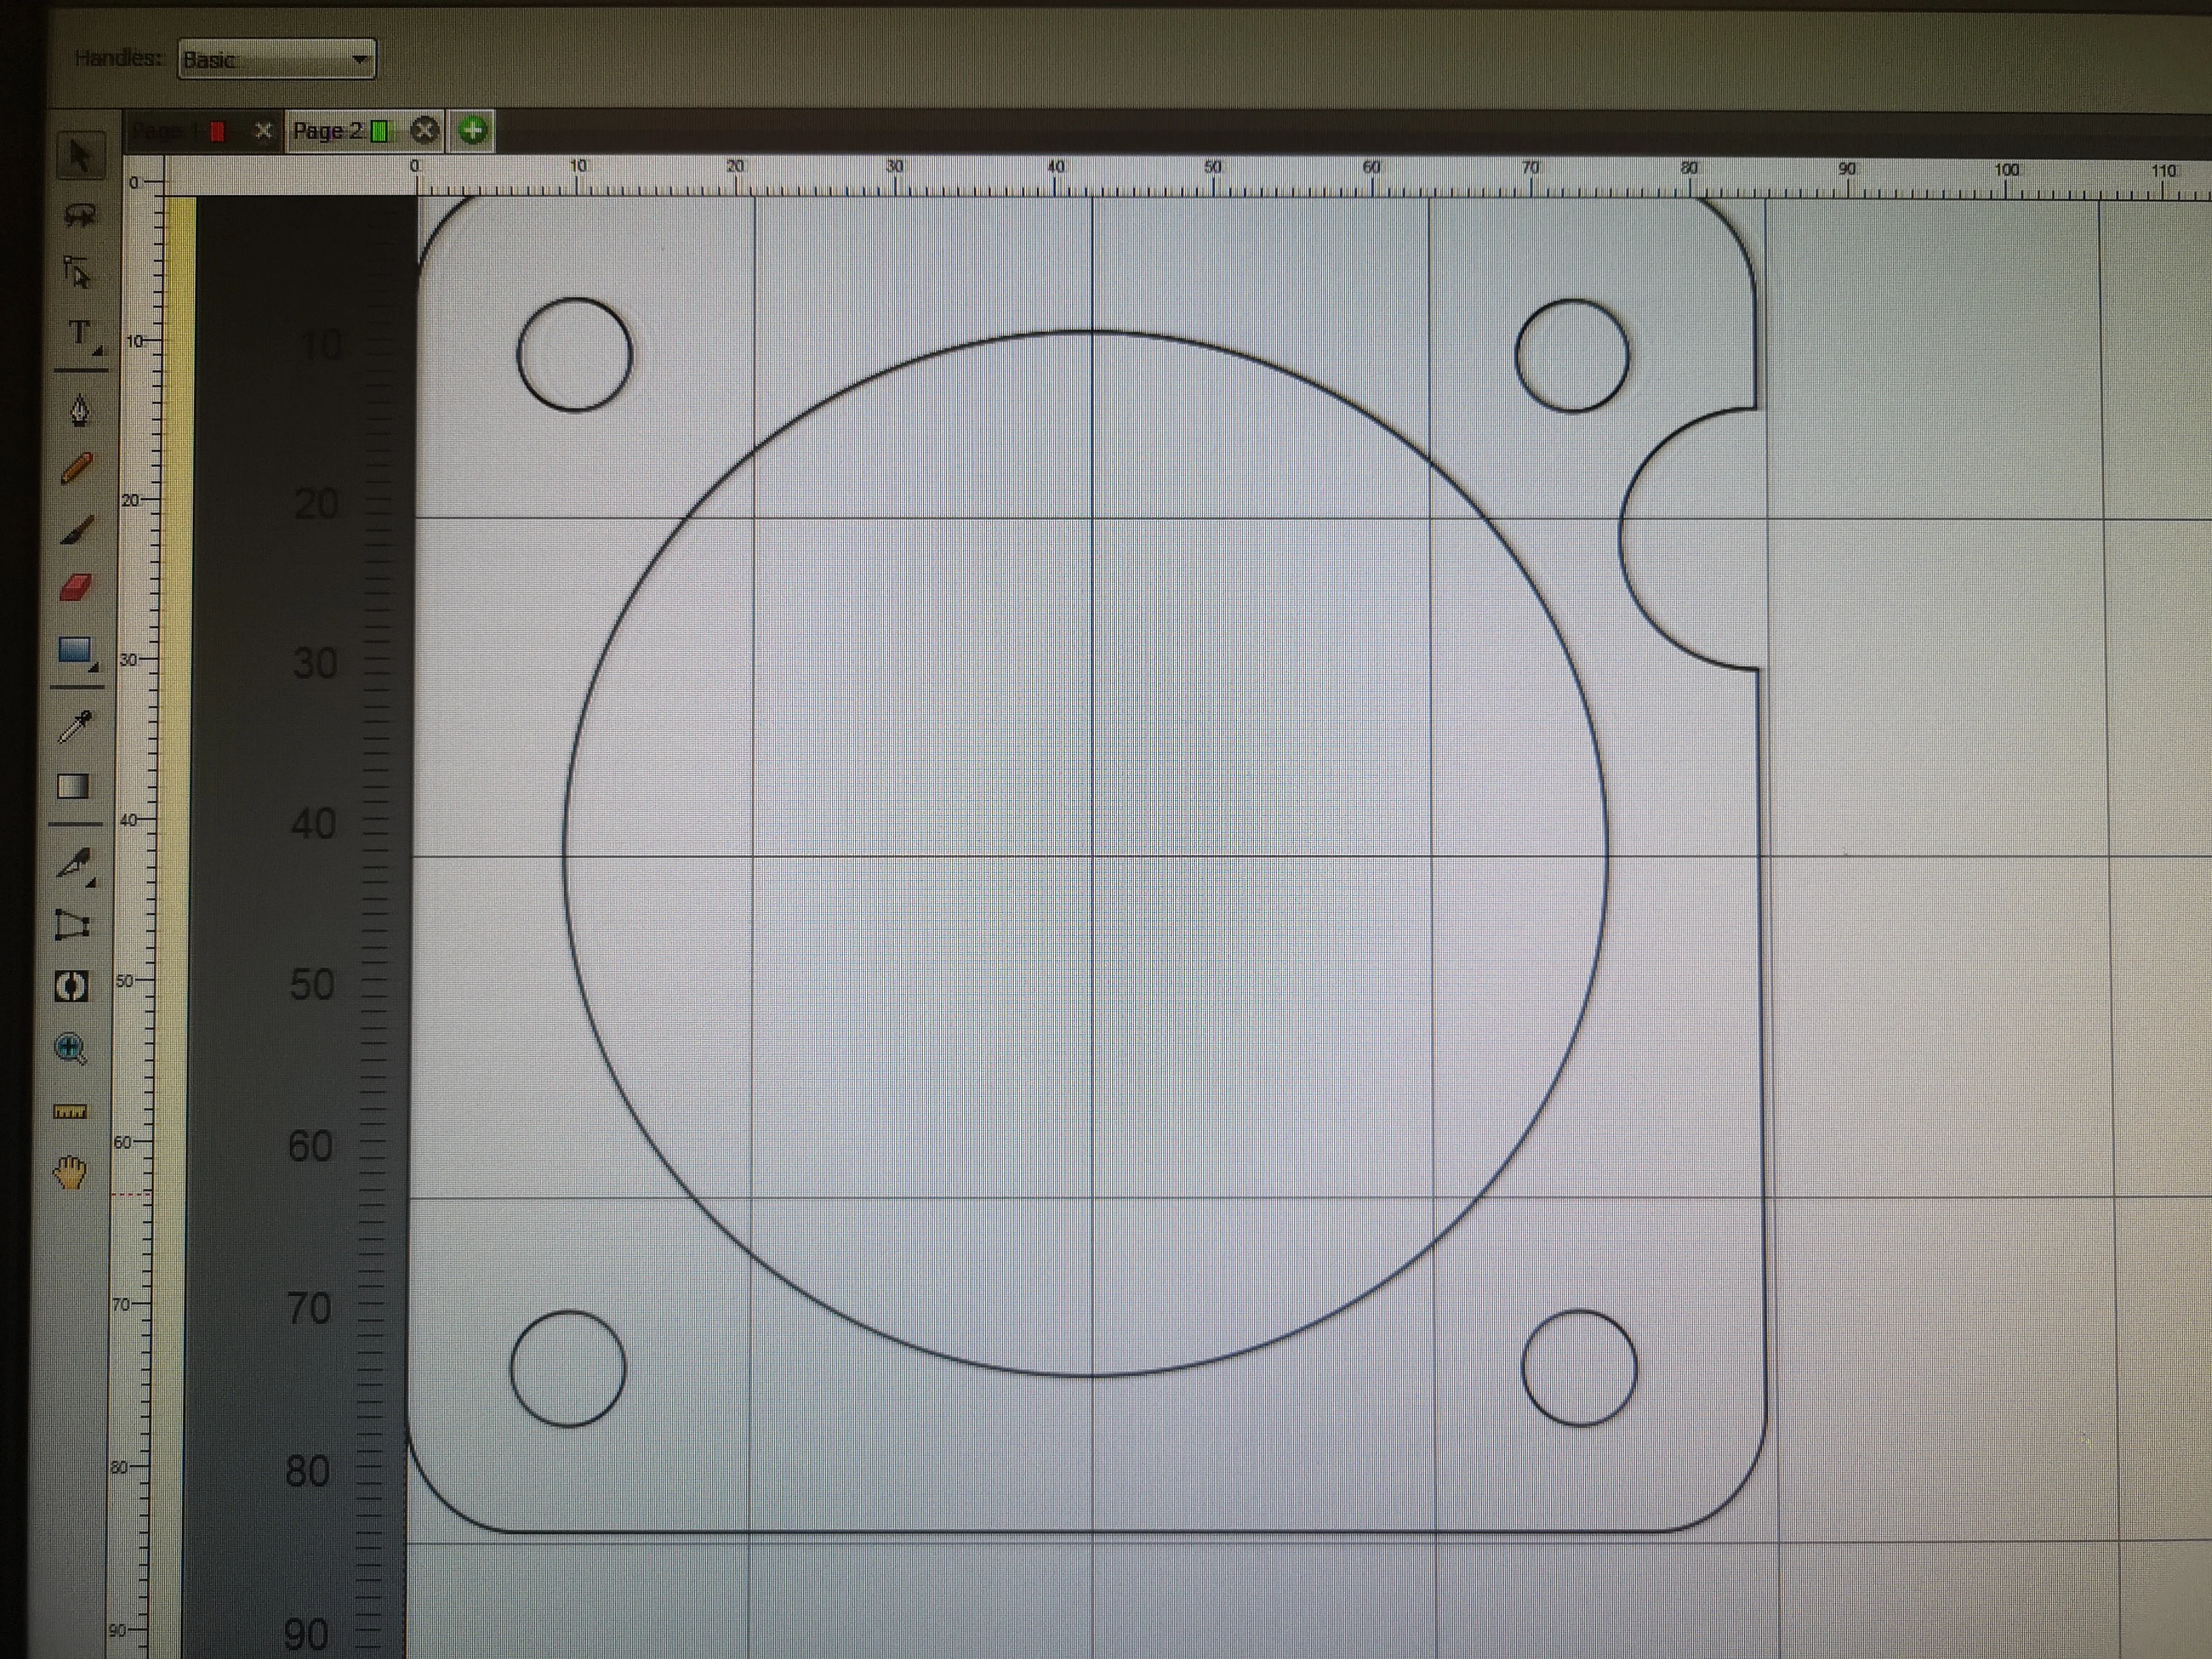Select the red Eraser tool

pyautogui.click(x=76, y=586)
